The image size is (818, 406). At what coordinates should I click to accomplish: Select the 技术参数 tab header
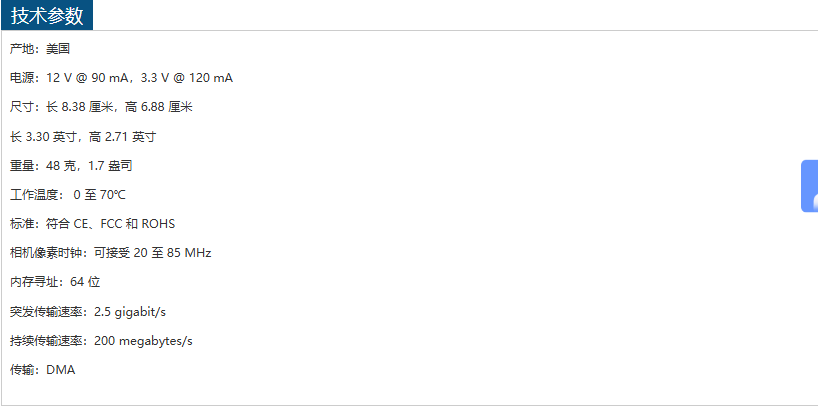[47, 16]
